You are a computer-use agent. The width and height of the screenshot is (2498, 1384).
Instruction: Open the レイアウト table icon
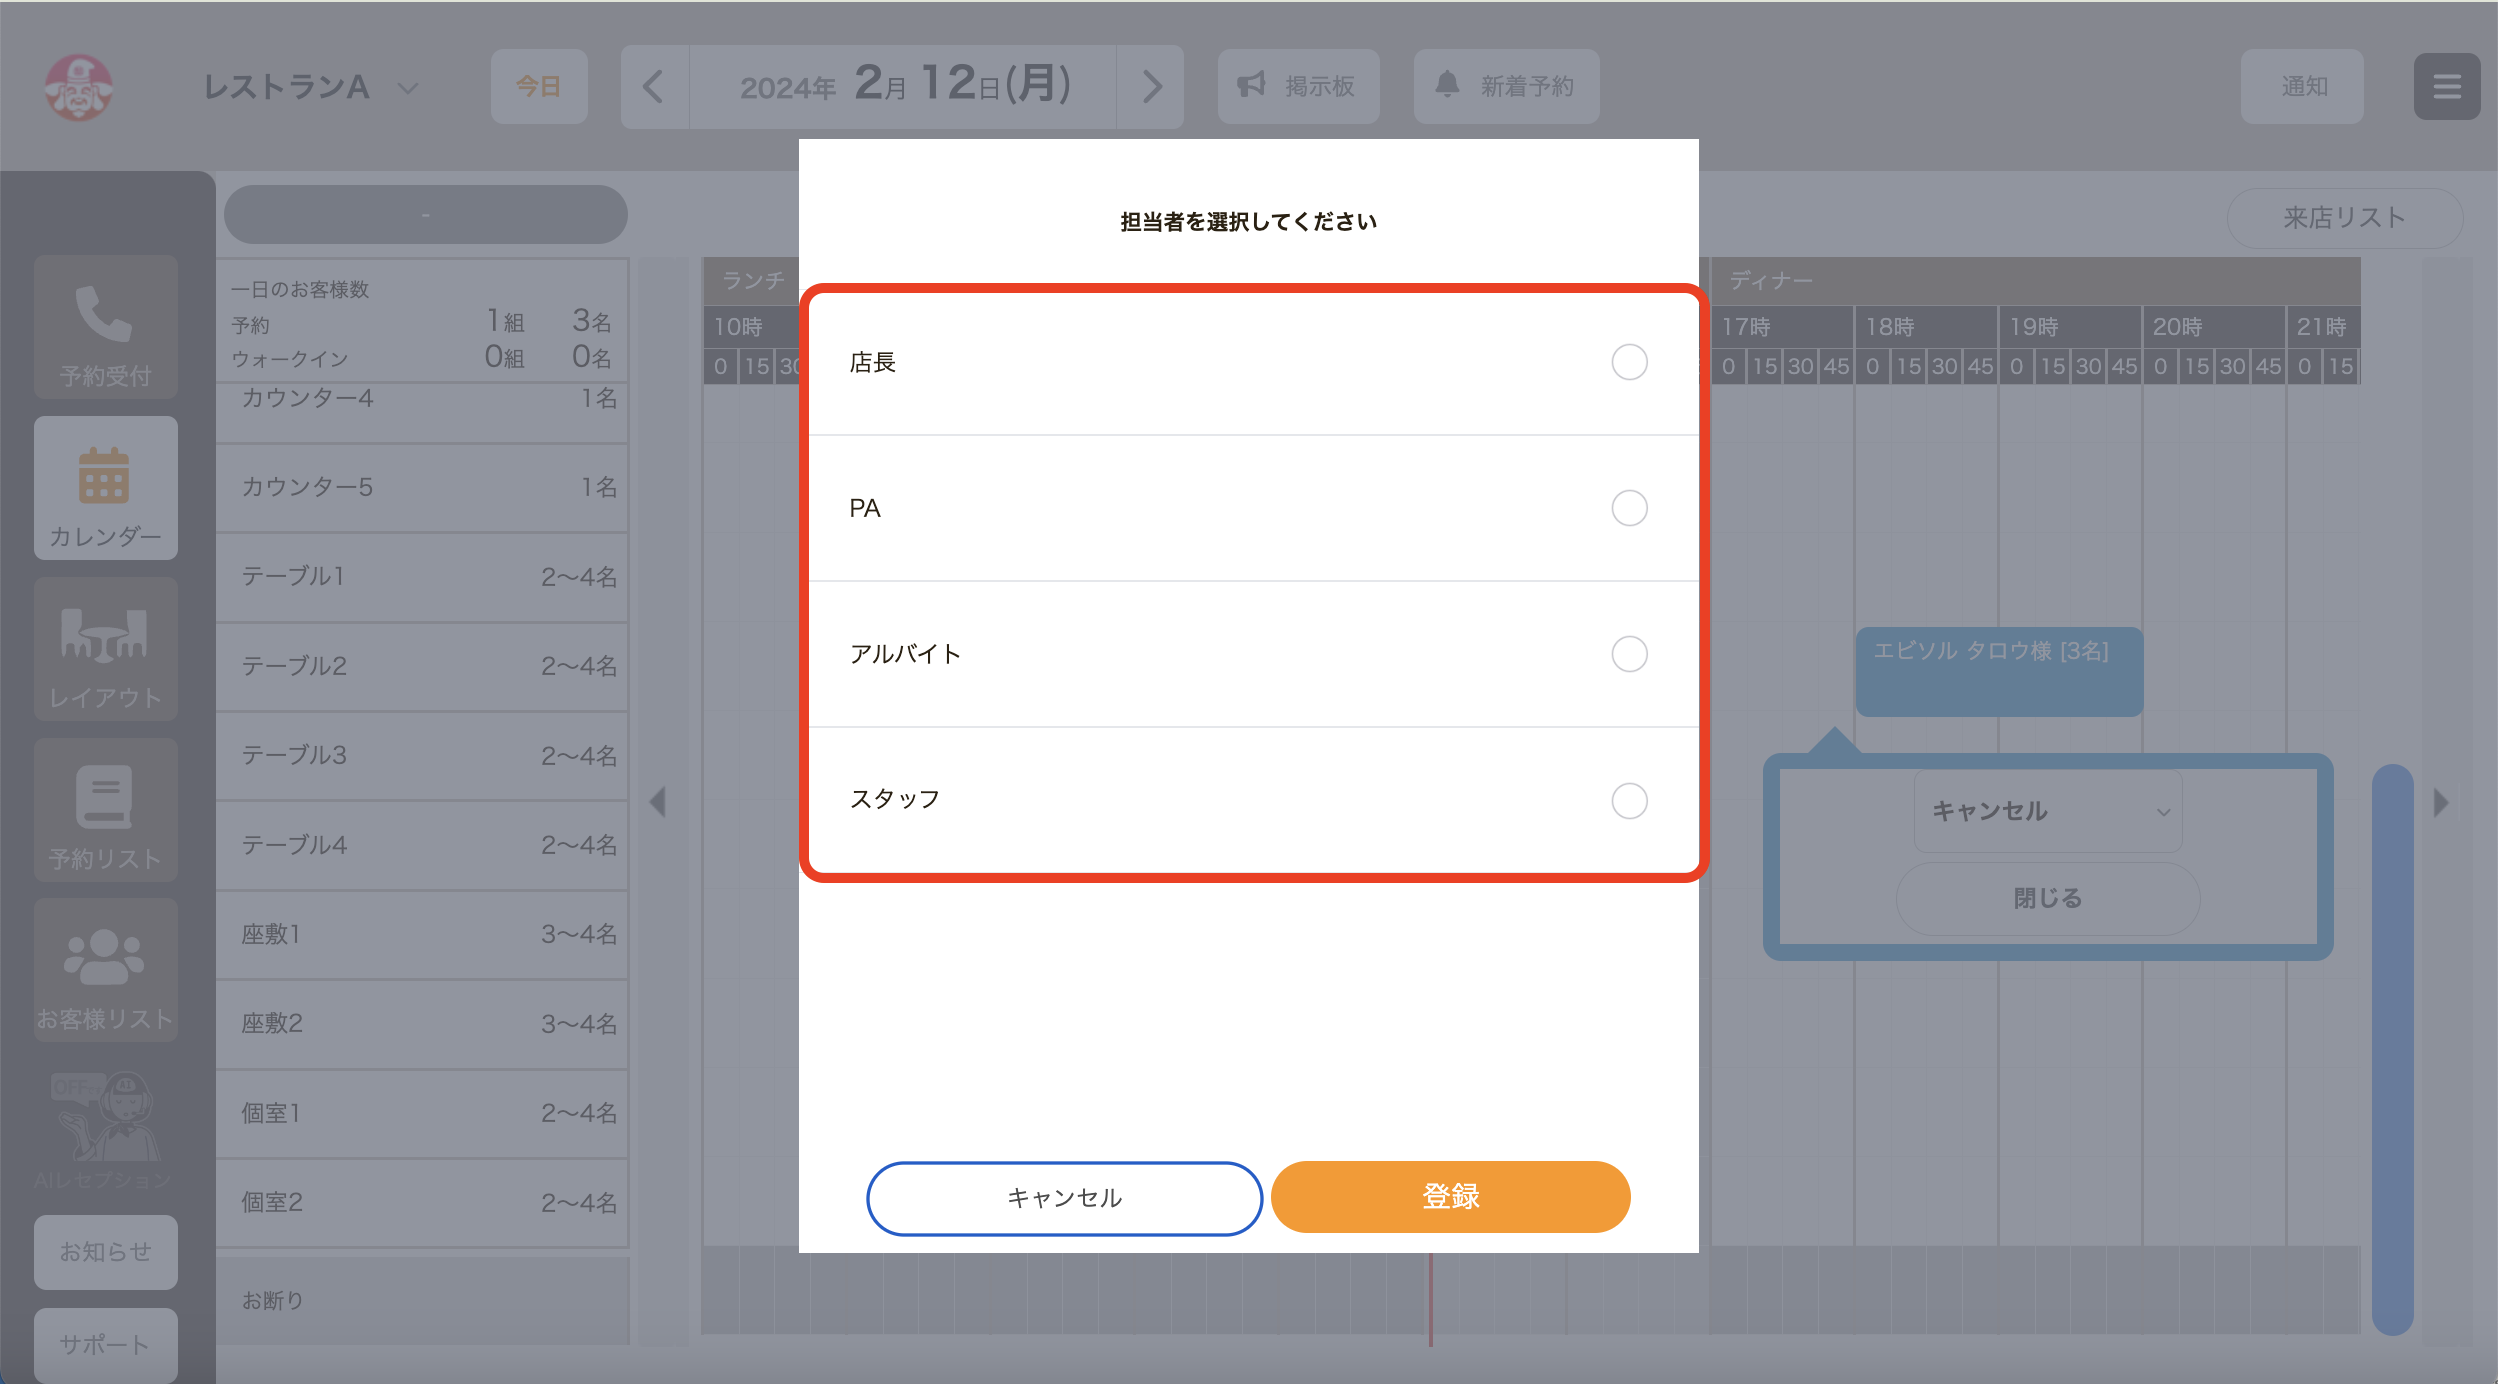106,649
